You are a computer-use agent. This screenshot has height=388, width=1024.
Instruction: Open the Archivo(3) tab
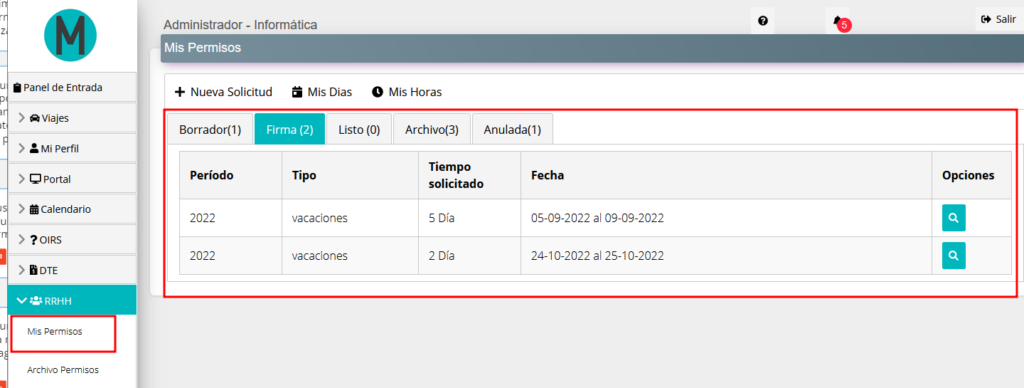[x=432, y=129]
